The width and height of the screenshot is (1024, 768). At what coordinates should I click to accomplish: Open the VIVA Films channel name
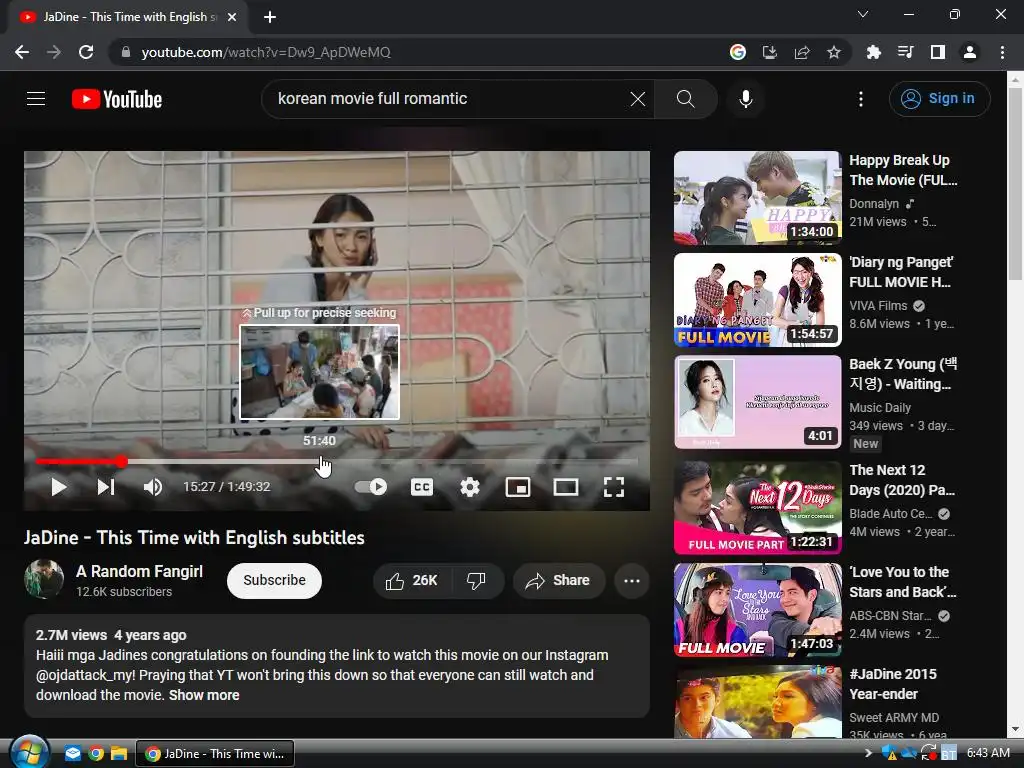point(878,306)
